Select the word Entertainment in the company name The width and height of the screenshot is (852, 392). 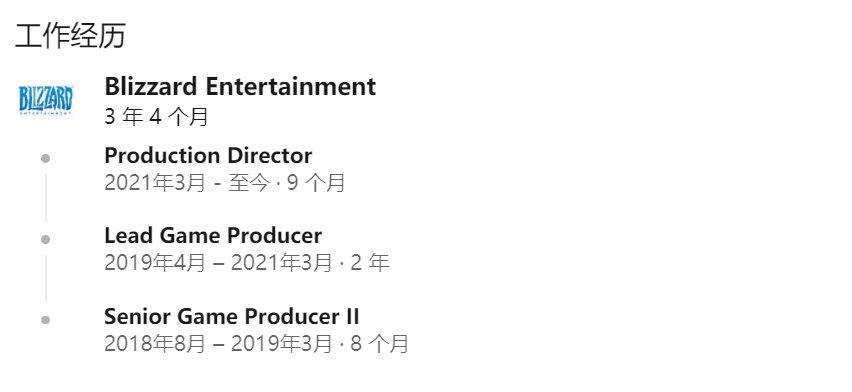(x=291, y=86)
